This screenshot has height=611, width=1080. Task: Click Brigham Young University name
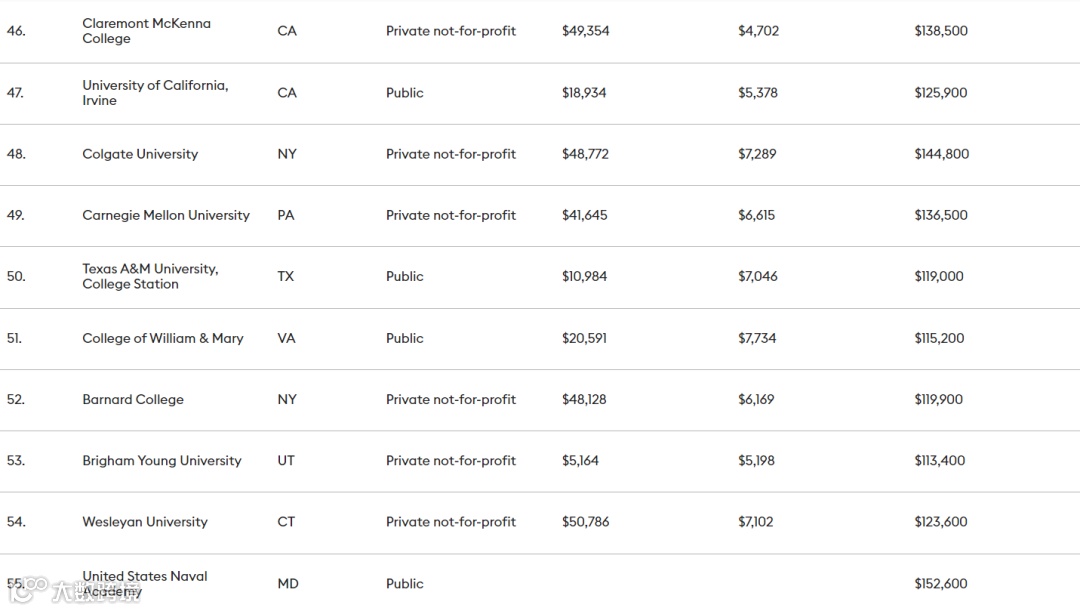162,460
